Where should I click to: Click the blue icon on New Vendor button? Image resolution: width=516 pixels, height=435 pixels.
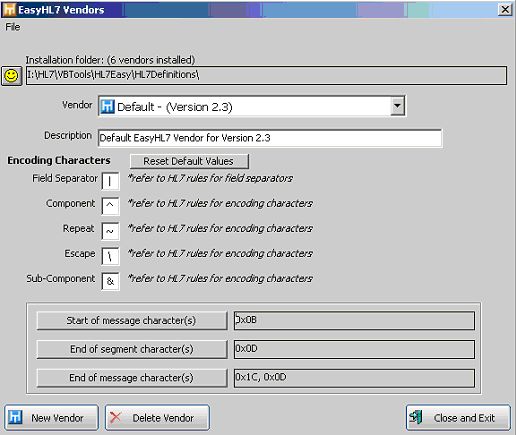tap(16, 417)
